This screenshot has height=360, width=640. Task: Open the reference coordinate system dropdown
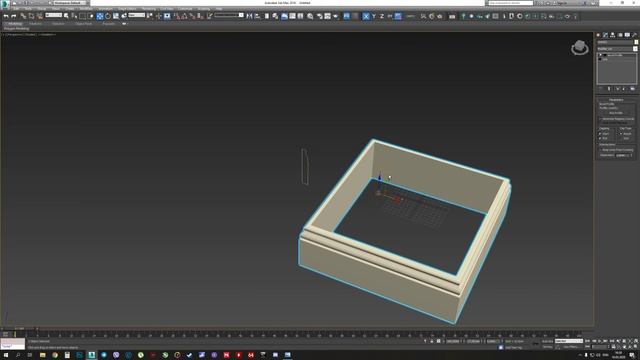point(136,16)
